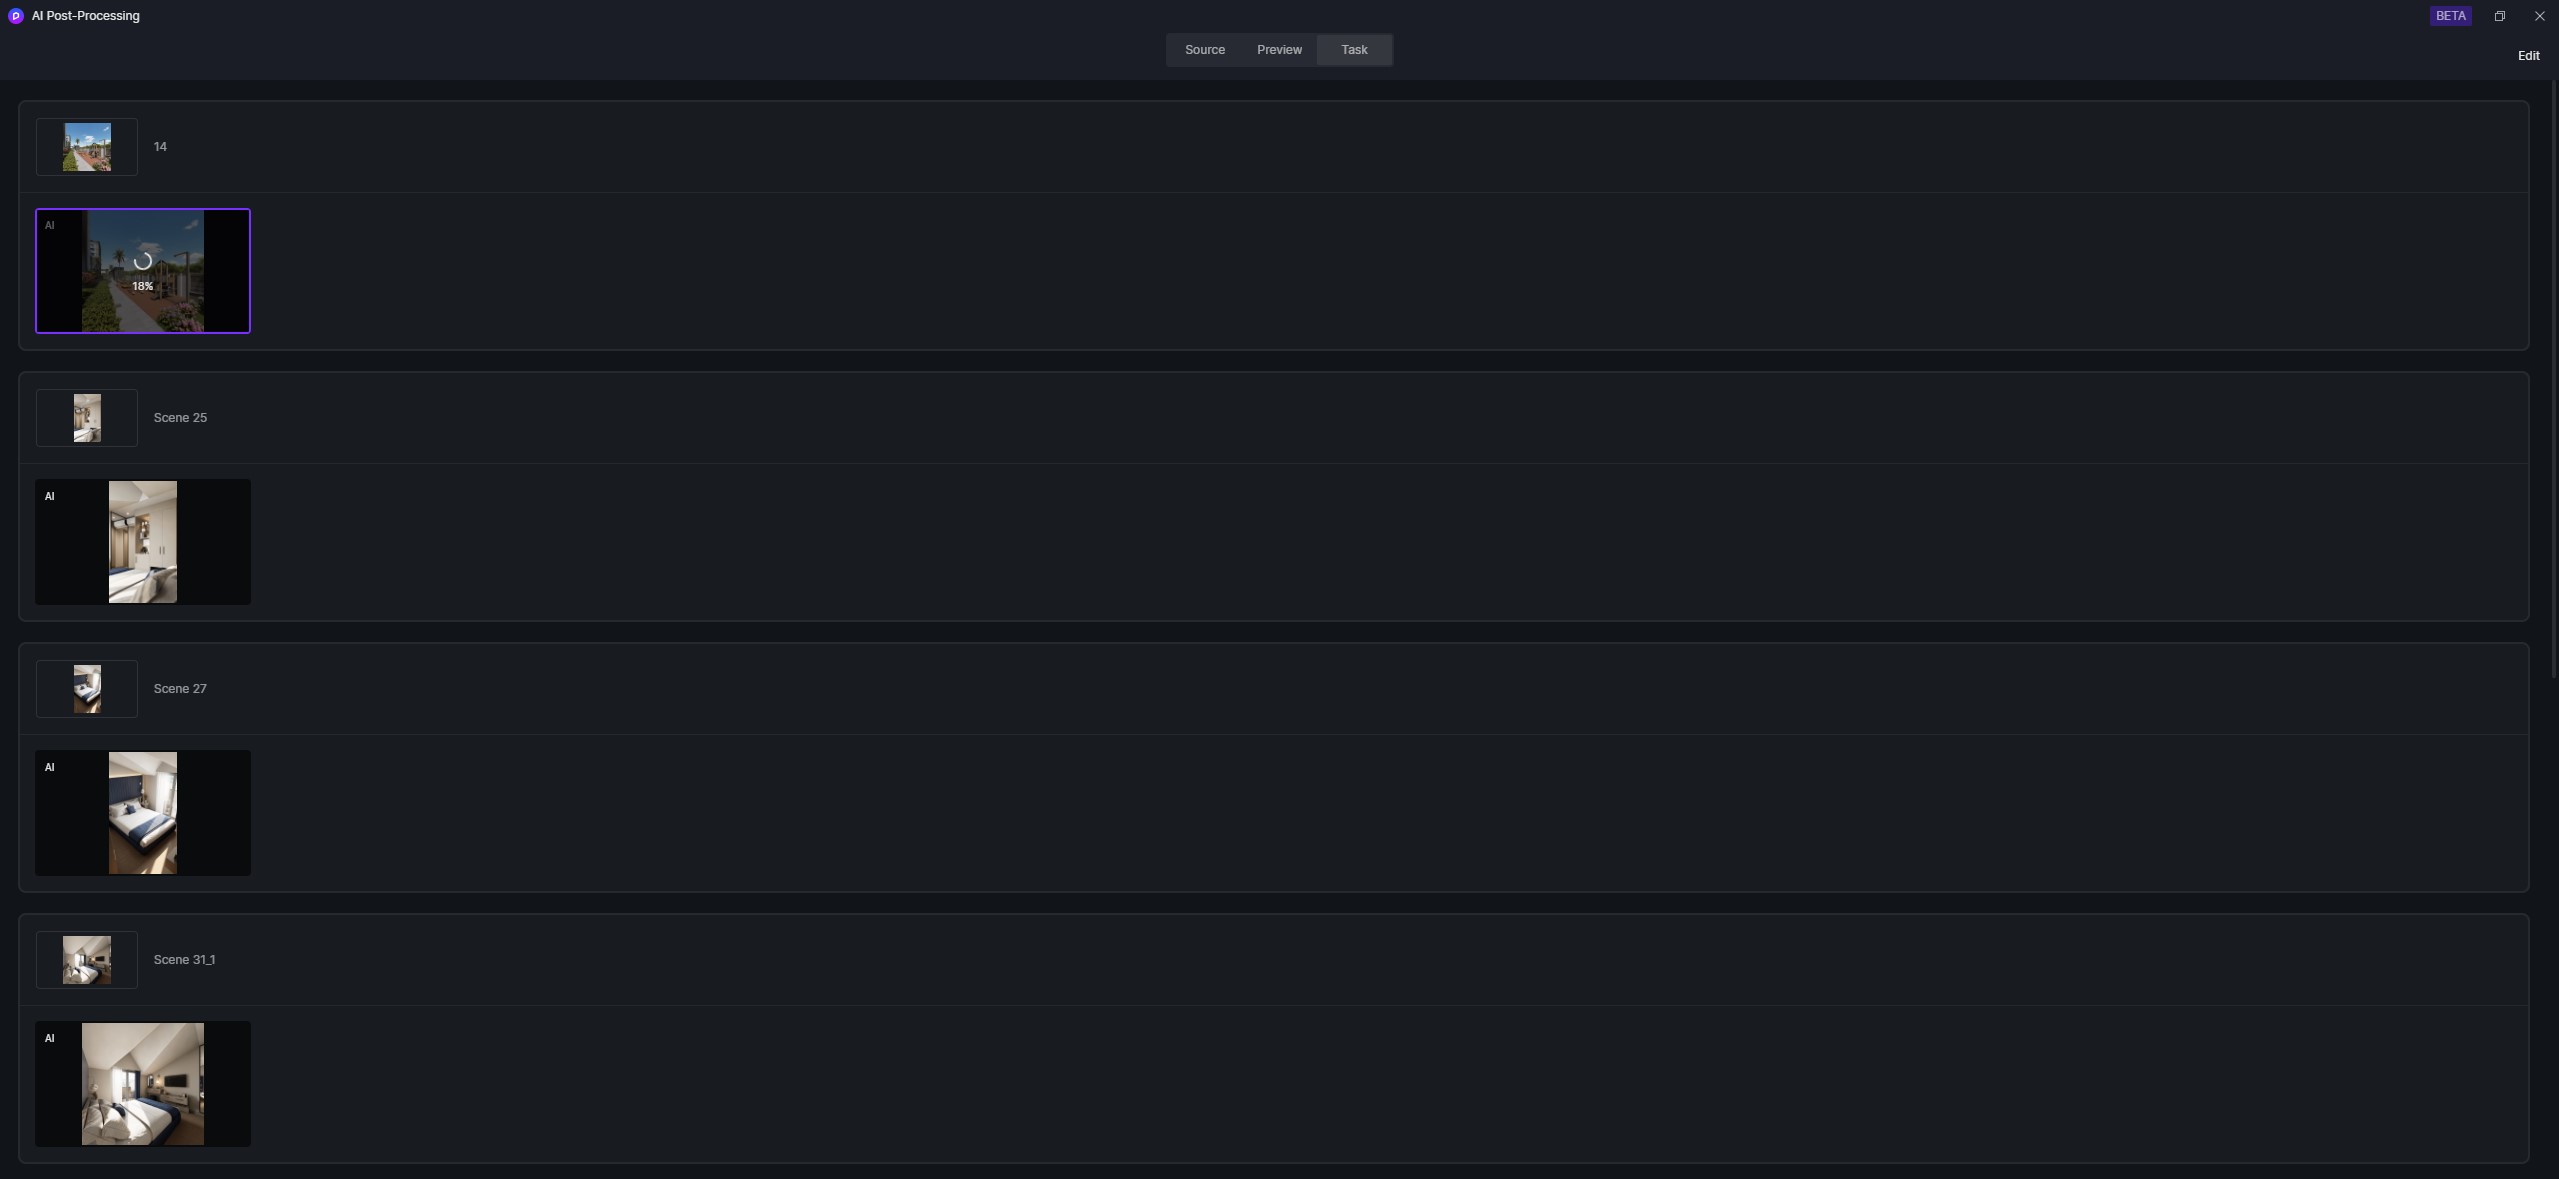Viewport: 2559px width, 1179px height.
Task: Switch to the Preview tab
Action: click(1279, 50)
